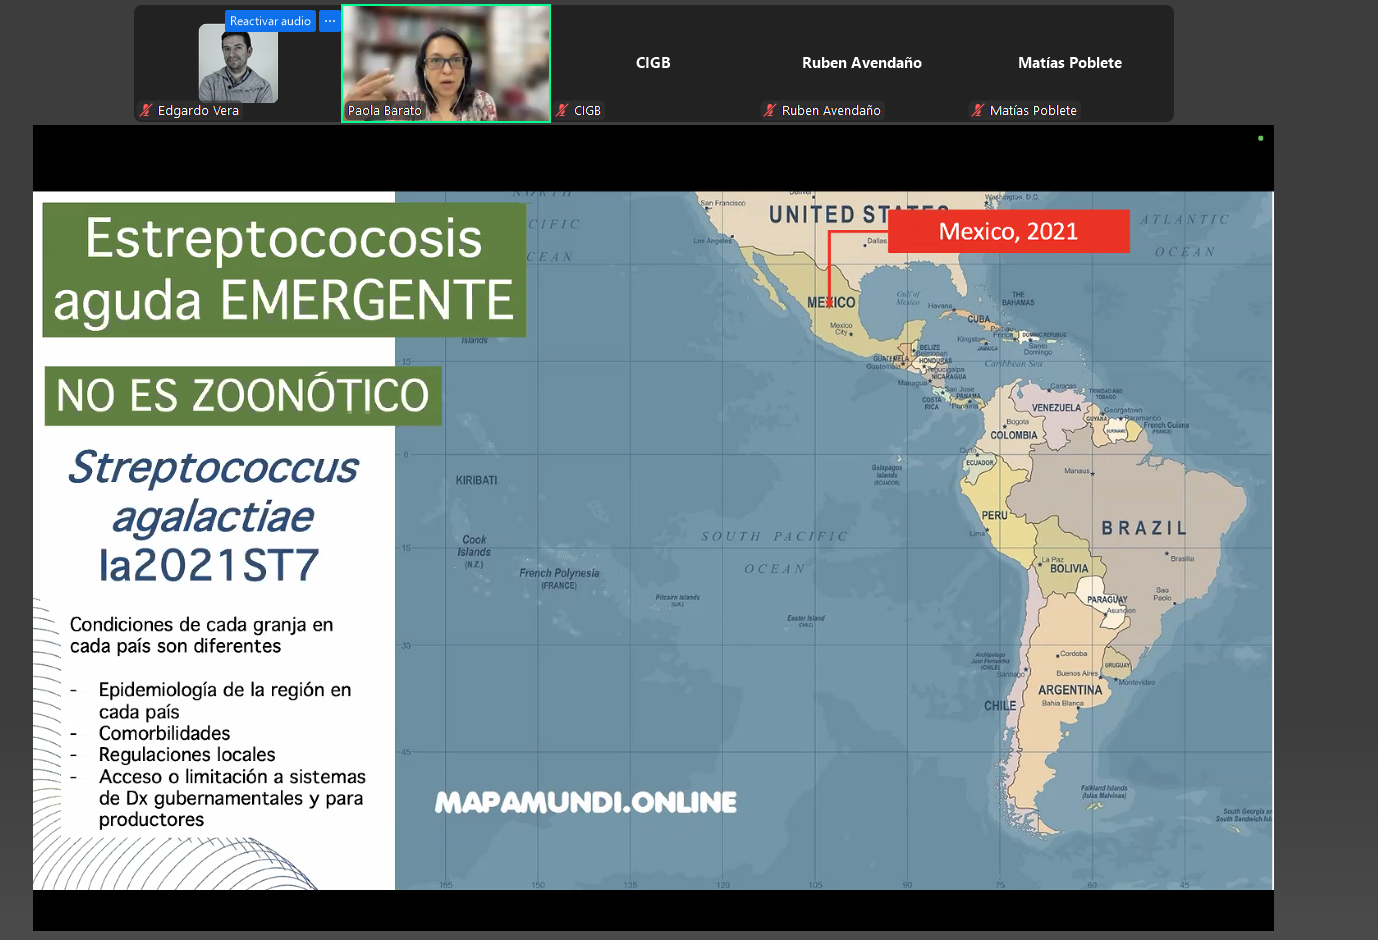Click the muted microphone icon beside the CIGB label
This screenshot has width=1378, height=940.
pyautogui.click(x=563, y=110)
